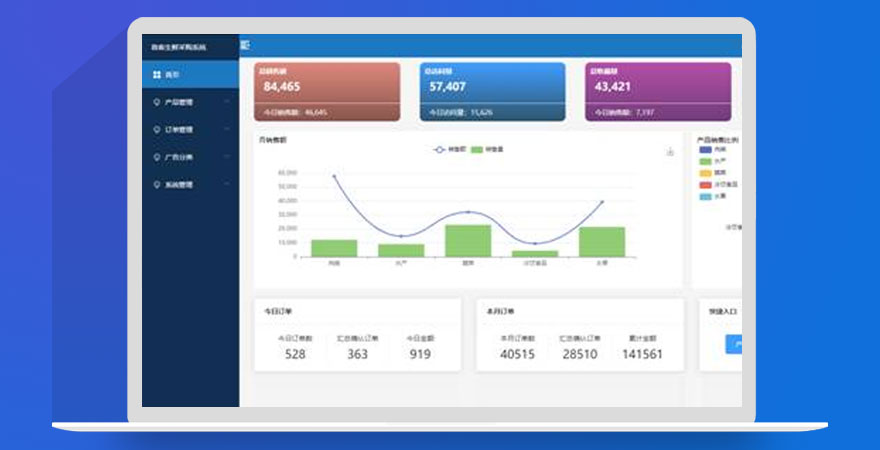Click the grid icon beside the home item
Viewport: 880px width, 450px height.
[156, 74]
